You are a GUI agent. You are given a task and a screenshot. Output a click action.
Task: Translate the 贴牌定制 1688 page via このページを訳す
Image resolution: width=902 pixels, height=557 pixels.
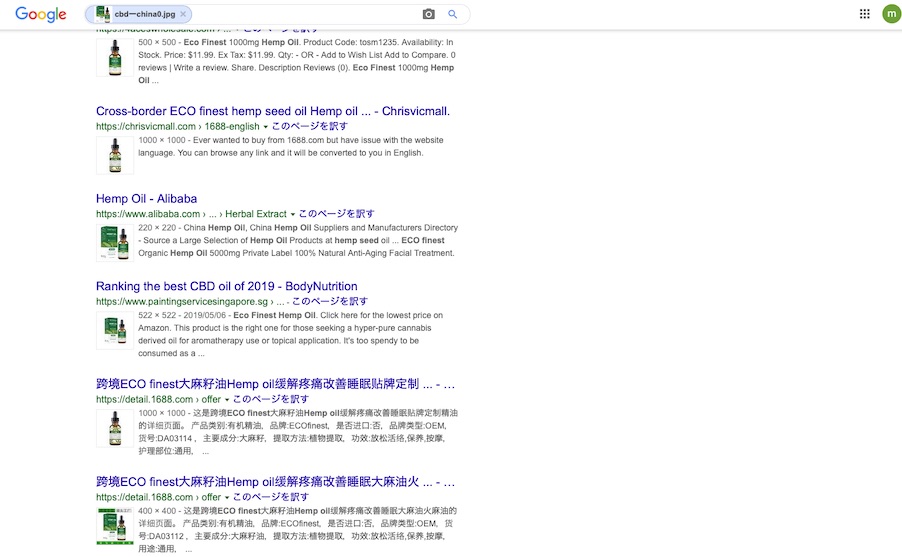pyautogui.click(x=271, y=399)
